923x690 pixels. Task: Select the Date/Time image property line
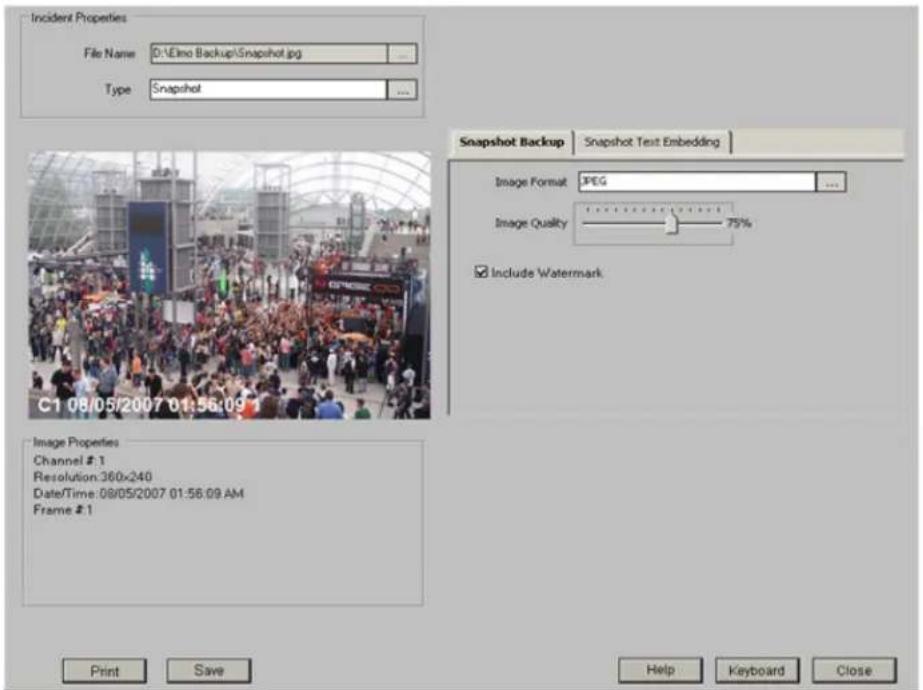point(138,493)
